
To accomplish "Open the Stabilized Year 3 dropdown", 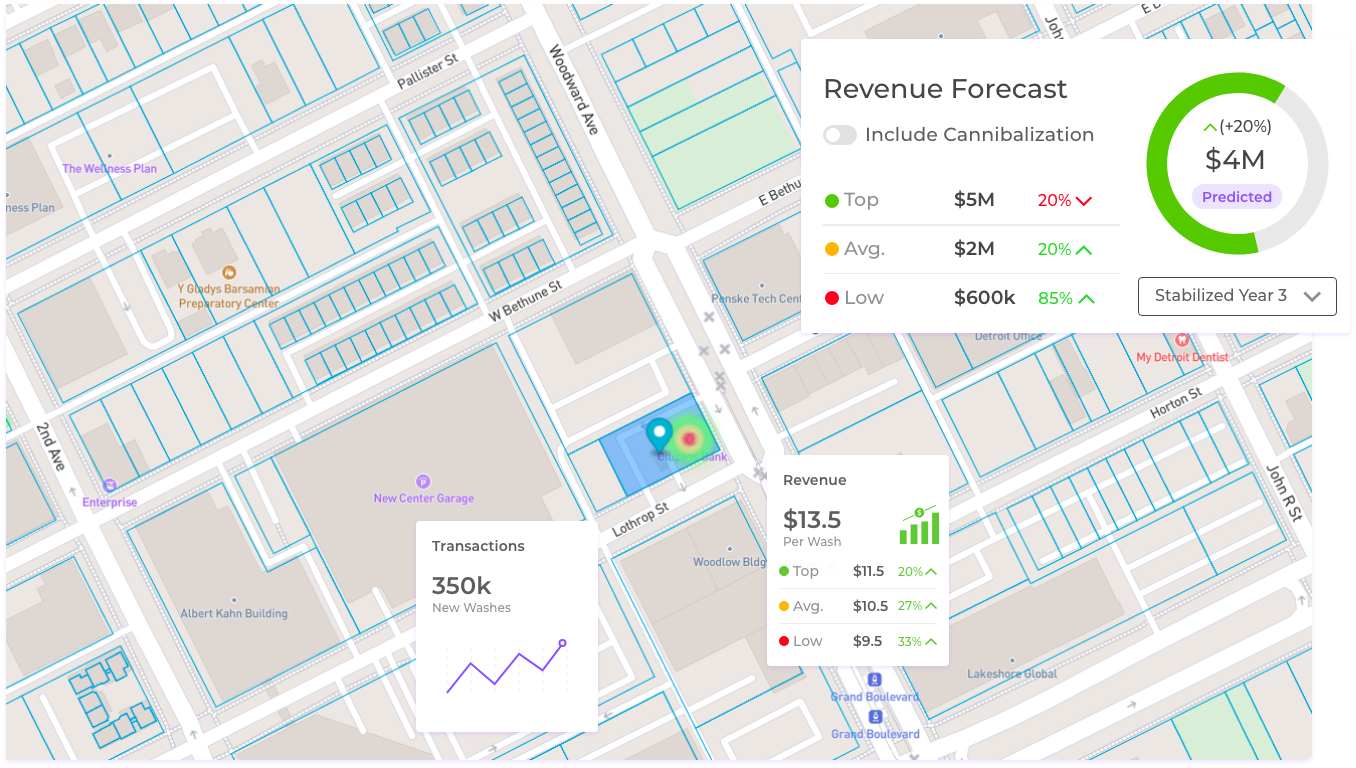I will (1237, 296).
